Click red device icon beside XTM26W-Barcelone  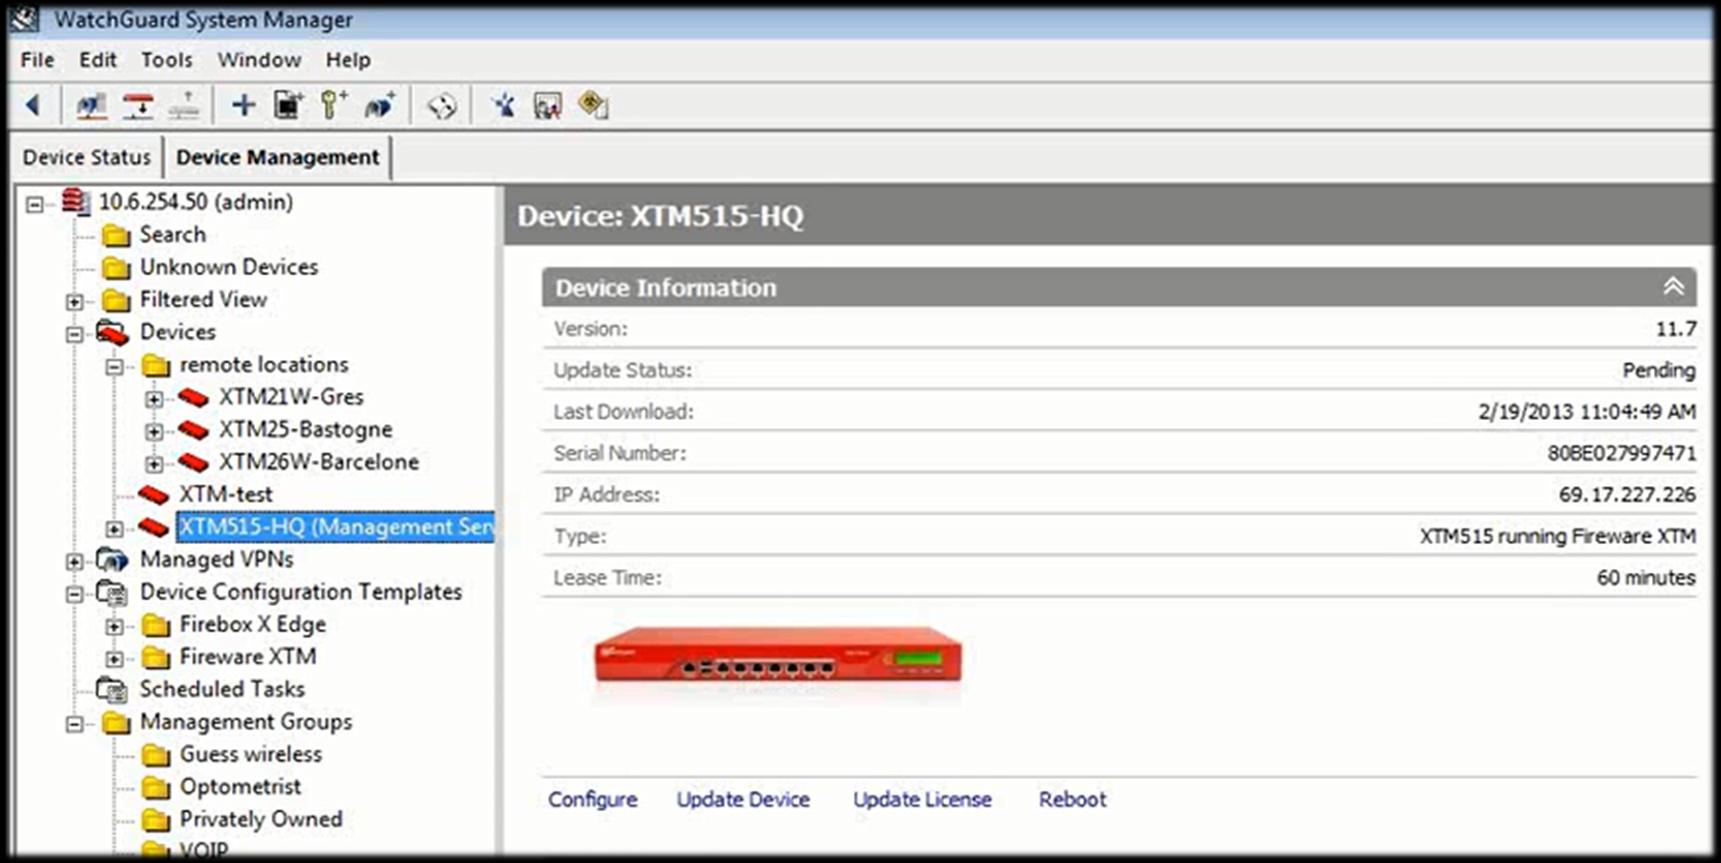[x=193, y=462]
